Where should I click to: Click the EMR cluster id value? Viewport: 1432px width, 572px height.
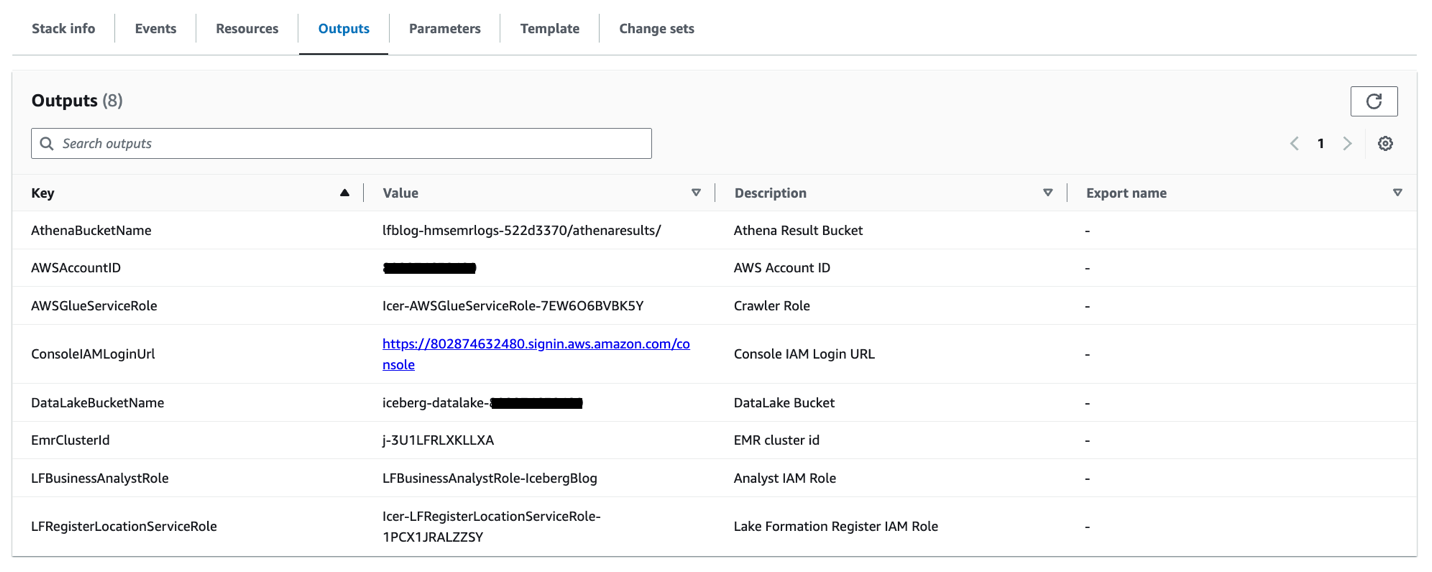[x=438, y=440]
